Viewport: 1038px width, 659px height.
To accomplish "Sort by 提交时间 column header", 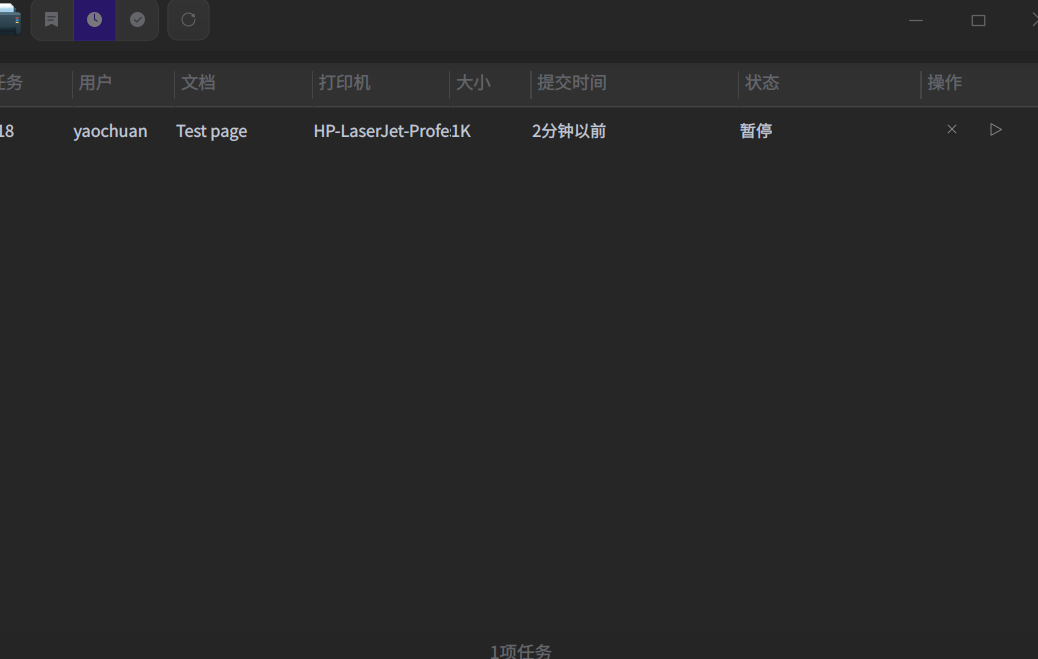I will tap(634, 83).
